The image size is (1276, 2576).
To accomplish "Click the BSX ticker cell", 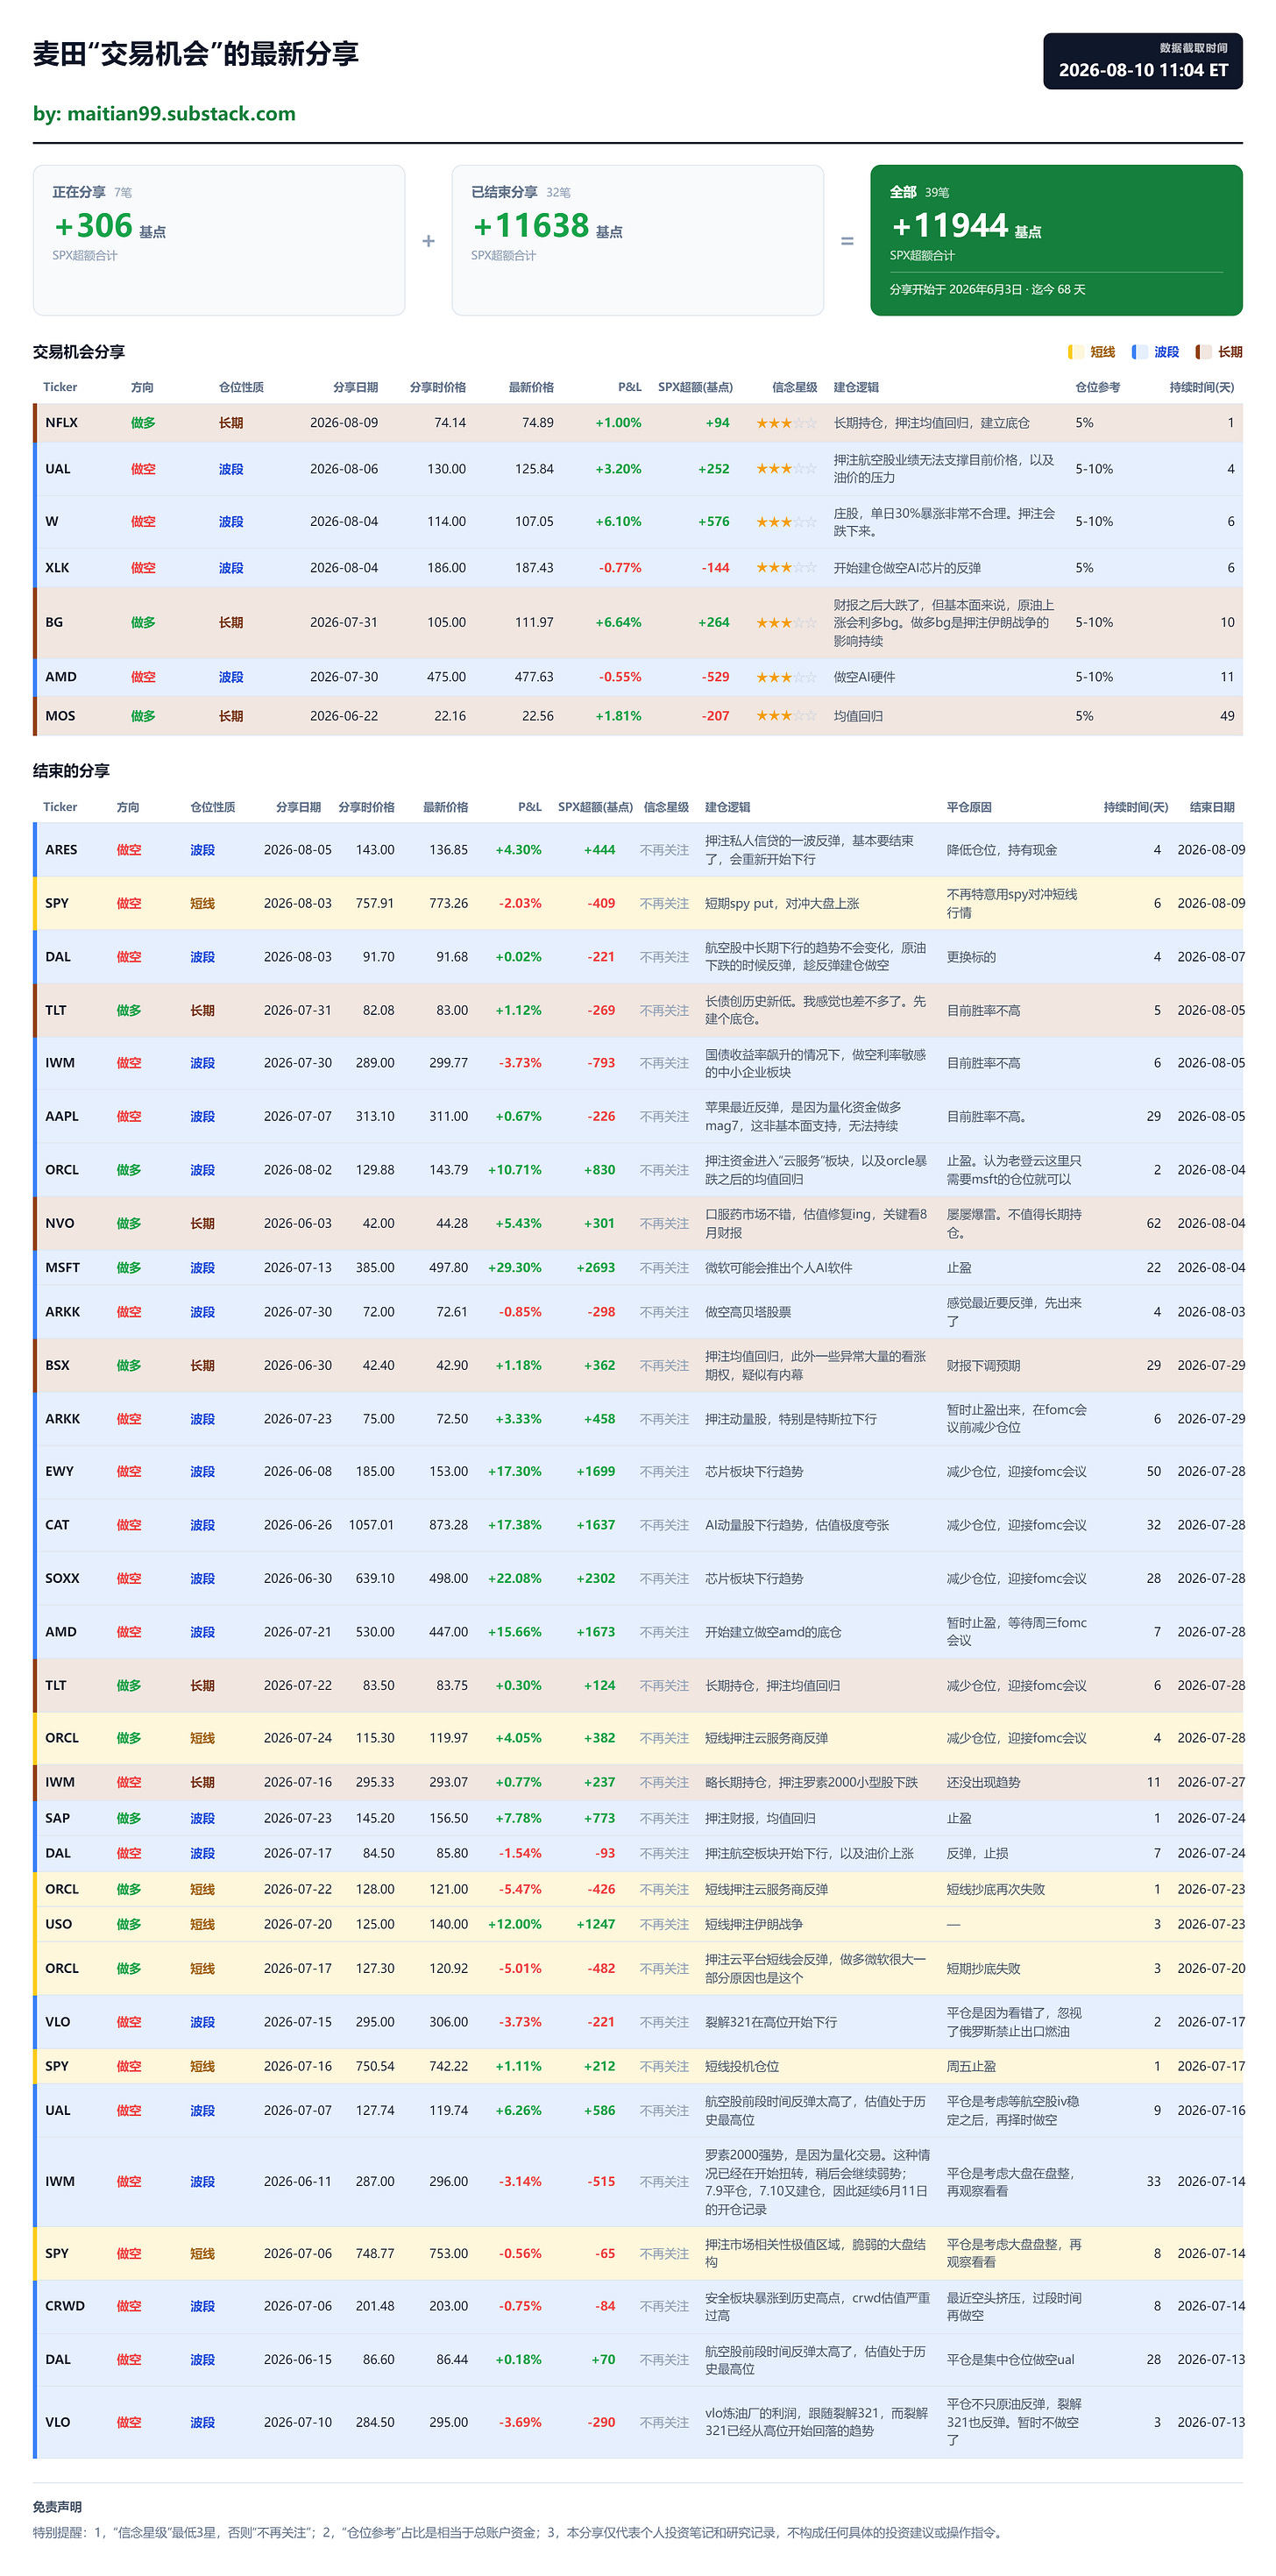I will [x=58, y=1366].
